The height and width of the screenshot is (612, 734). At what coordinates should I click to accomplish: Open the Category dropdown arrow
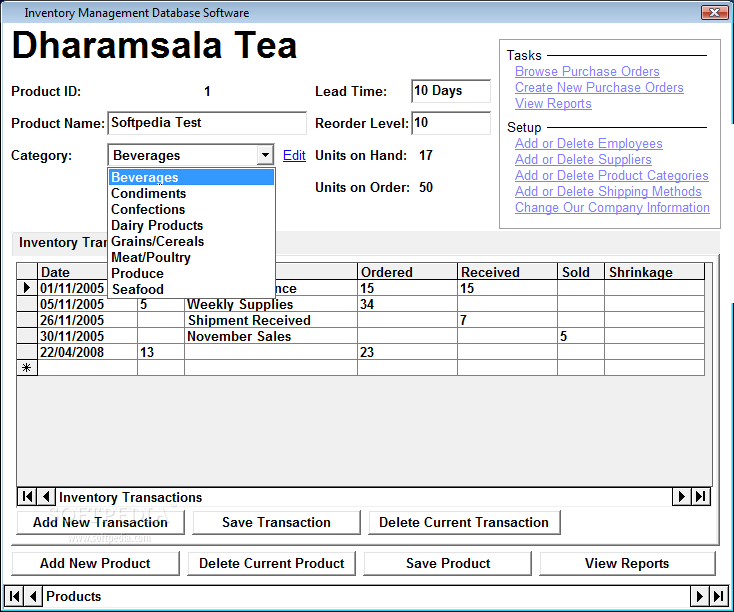(265, 155)
